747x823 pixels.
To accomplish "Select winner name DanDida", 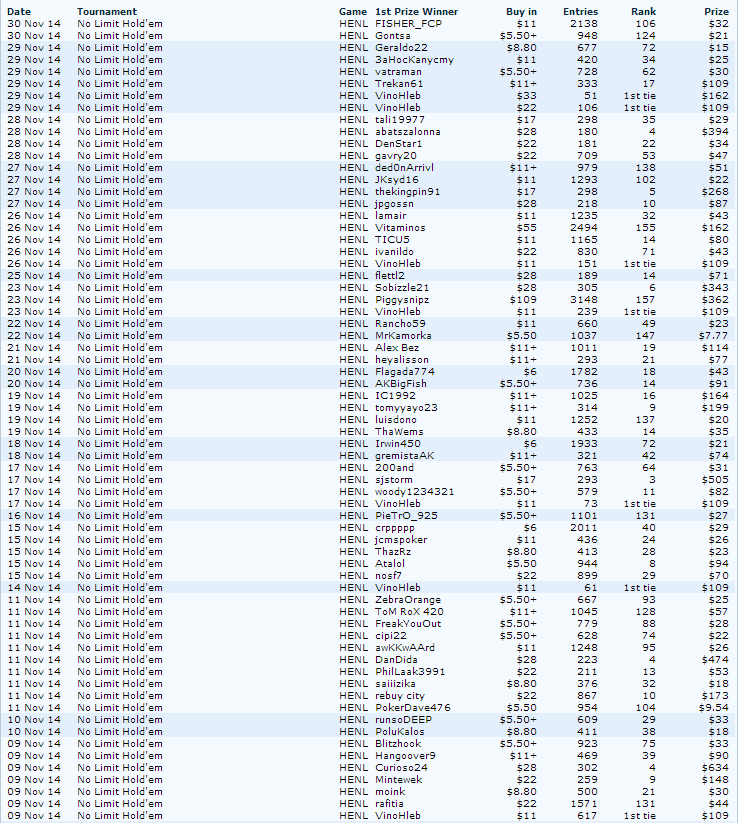I will pos(396,660).
